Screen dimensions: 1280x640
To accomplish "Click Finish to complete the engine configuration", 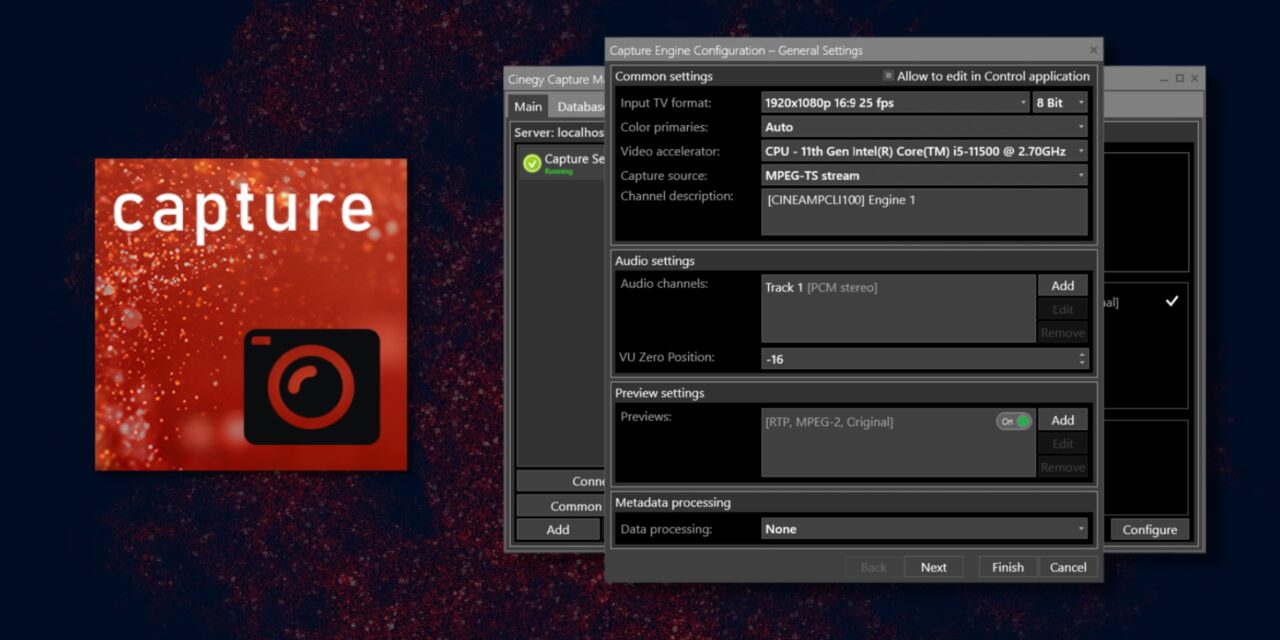I will point(1006,566).
